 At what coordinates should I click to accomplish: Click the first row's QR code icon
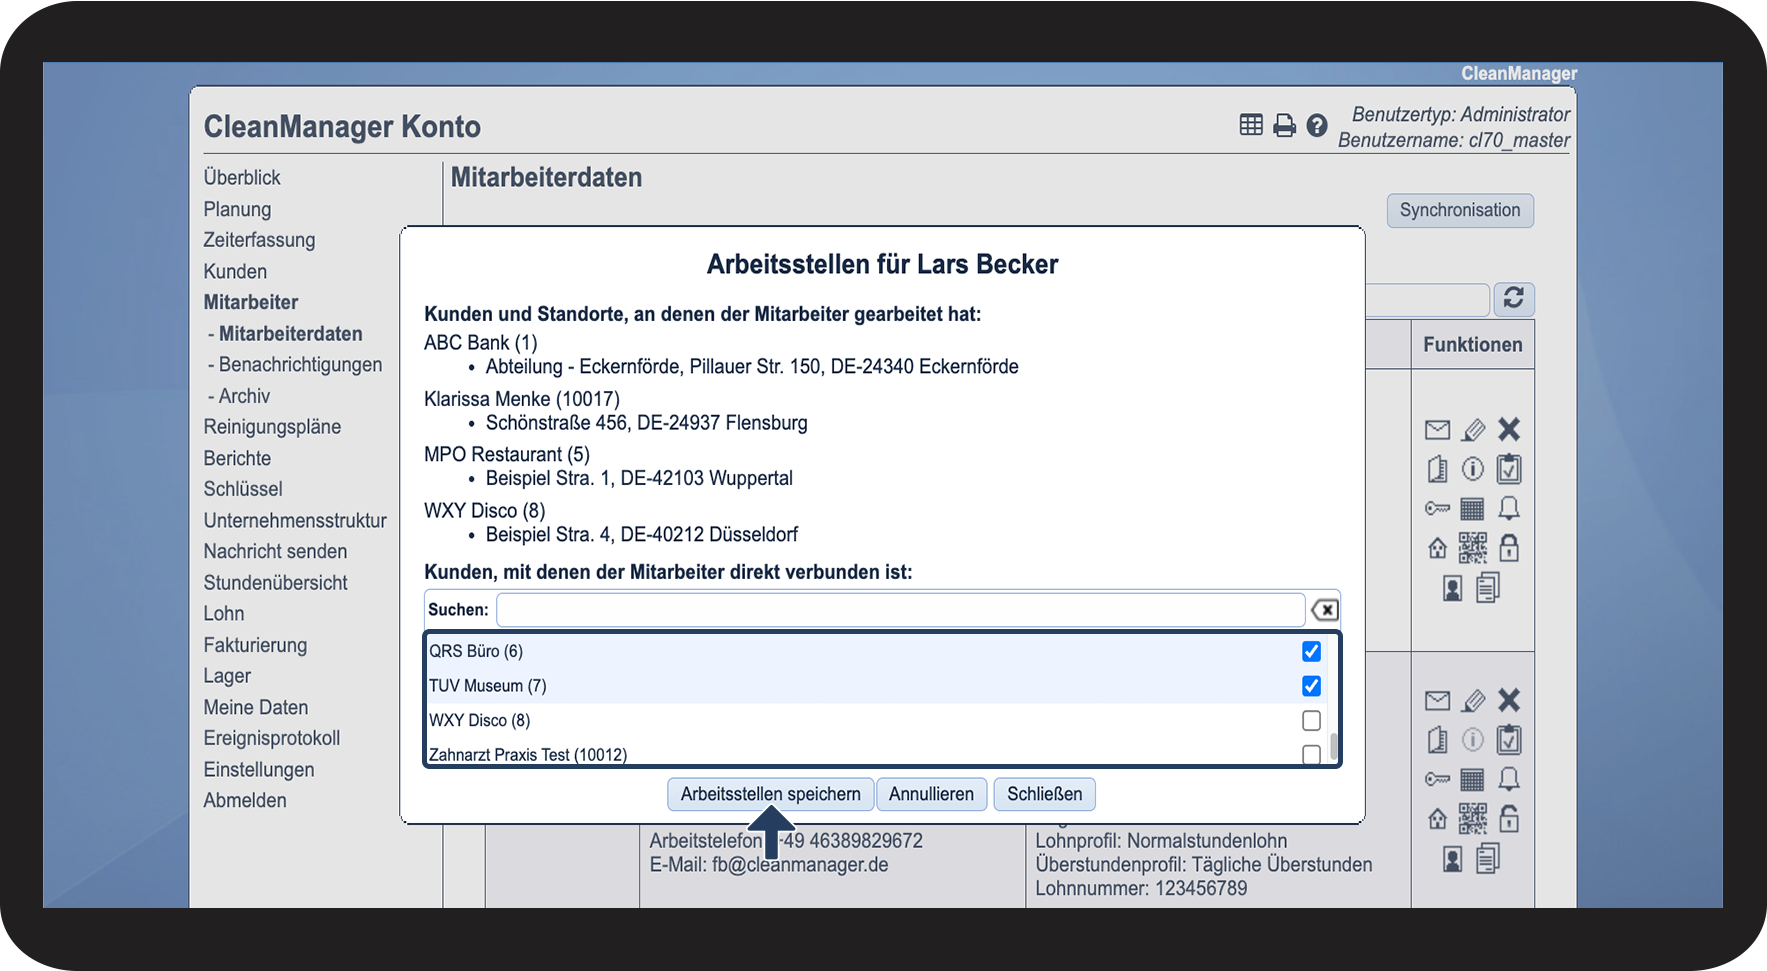click(1473, 548)
